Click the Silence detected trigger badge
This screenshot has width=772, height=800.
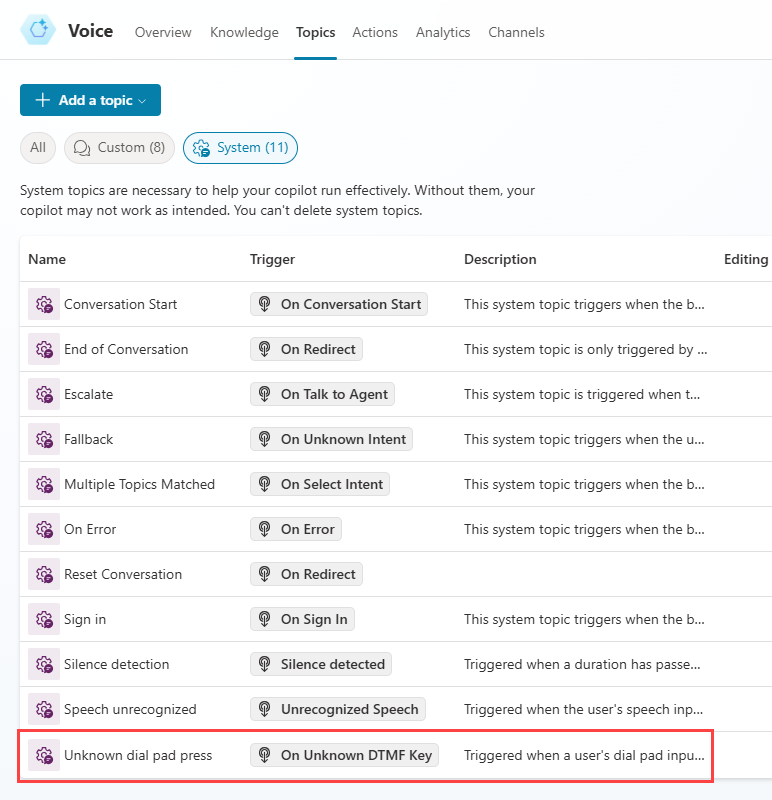pyautogui.click(x=320, y=664)
